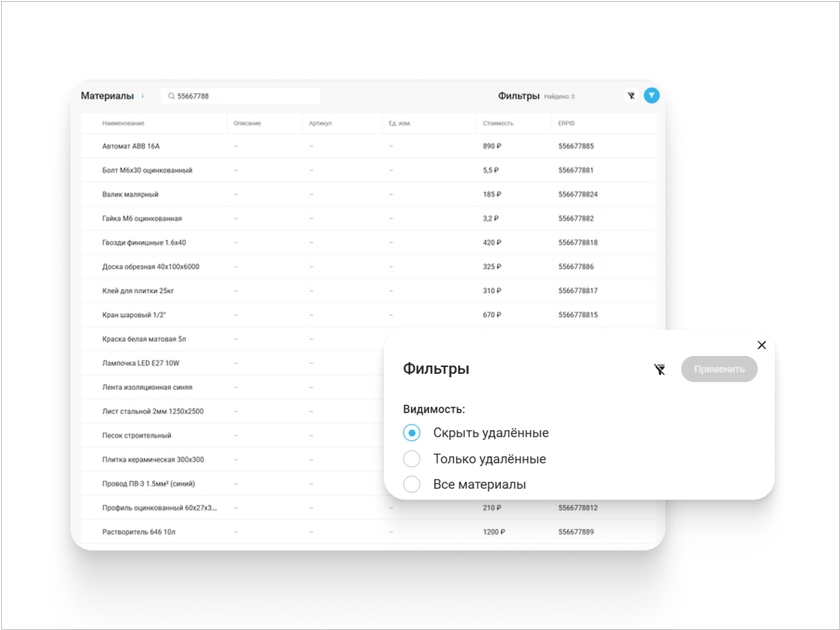This screenshot has height=630, width=840.
Task: Click the clear filters icon in table header
Action: click(x=631, y=96)
